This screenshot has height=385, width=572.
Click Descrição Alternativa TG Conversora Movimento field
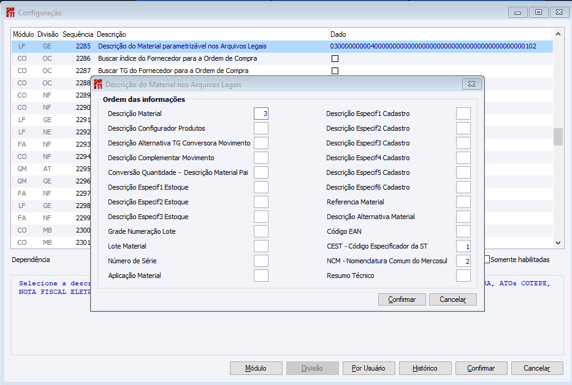pos(261,143)
